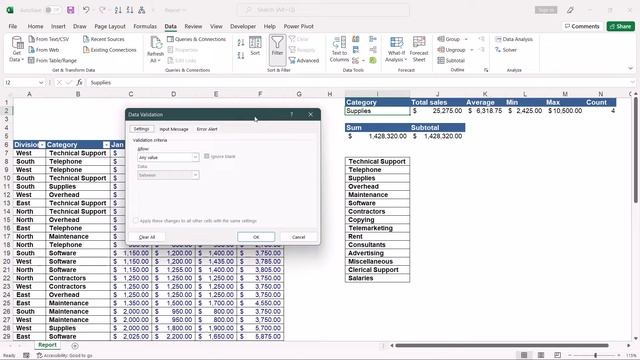The height and width of the screenshot is (360, 640).
Task: Add a new sheet with plus button
Action: (75, 346)
